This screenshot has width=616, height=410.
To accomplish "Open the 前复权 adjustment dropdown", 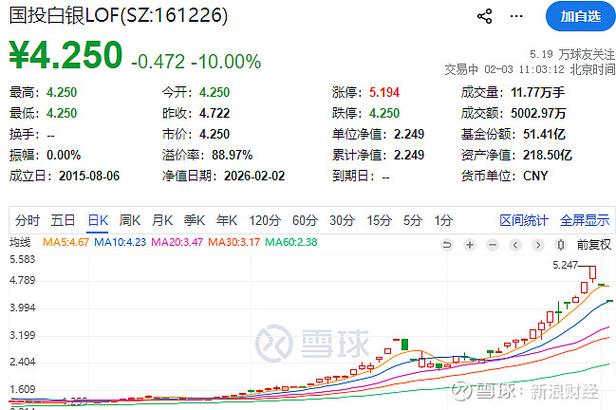I will [x=594, y=245].
